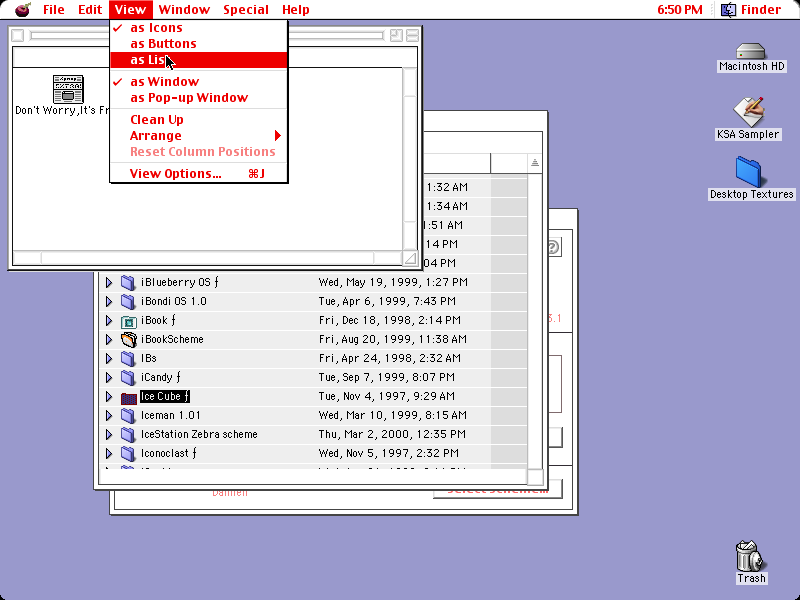800x600 pixels.
Task: Expand the iBook folder
Action: 109,320
